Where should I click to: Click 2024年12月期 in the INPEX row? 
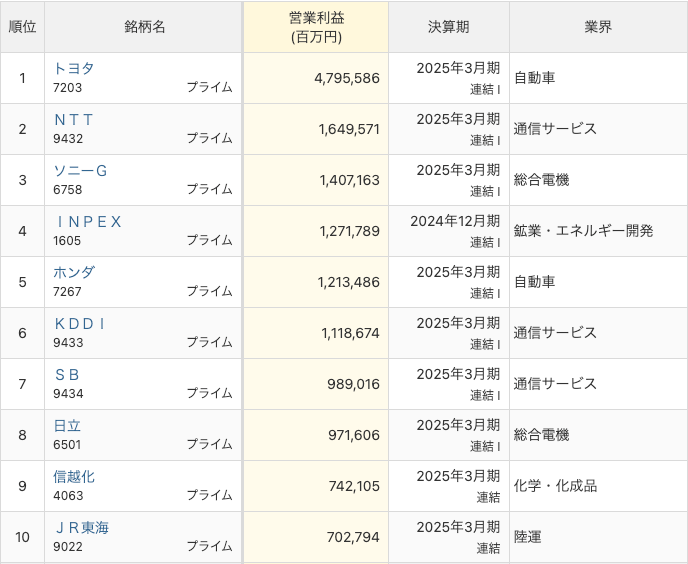coord(455,221)
